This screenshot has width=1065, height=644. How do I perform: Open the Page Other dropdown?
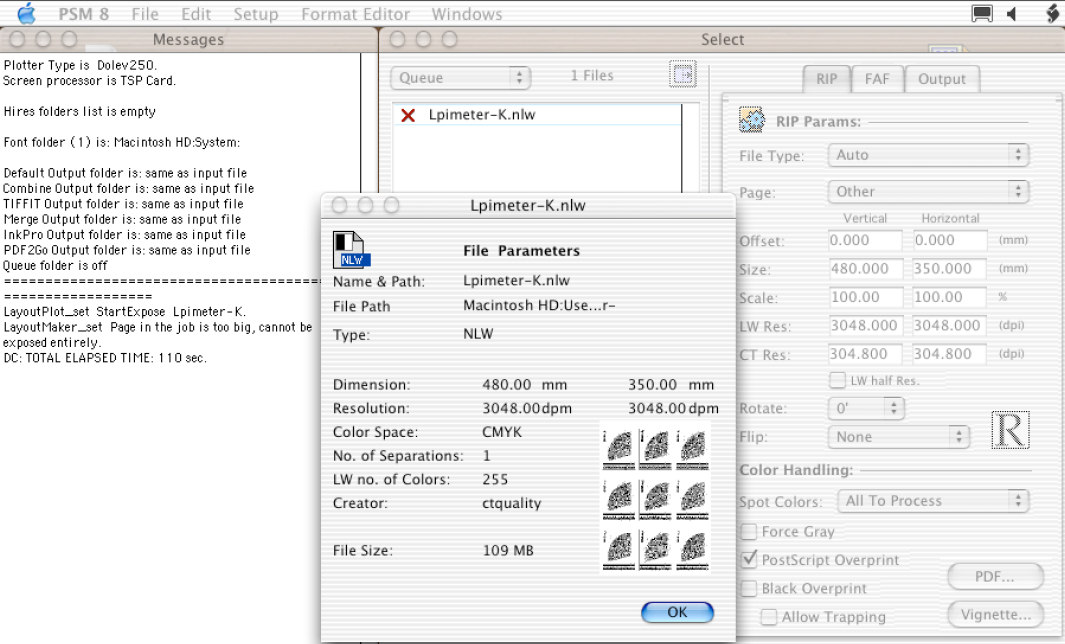(x=928, y=192)
